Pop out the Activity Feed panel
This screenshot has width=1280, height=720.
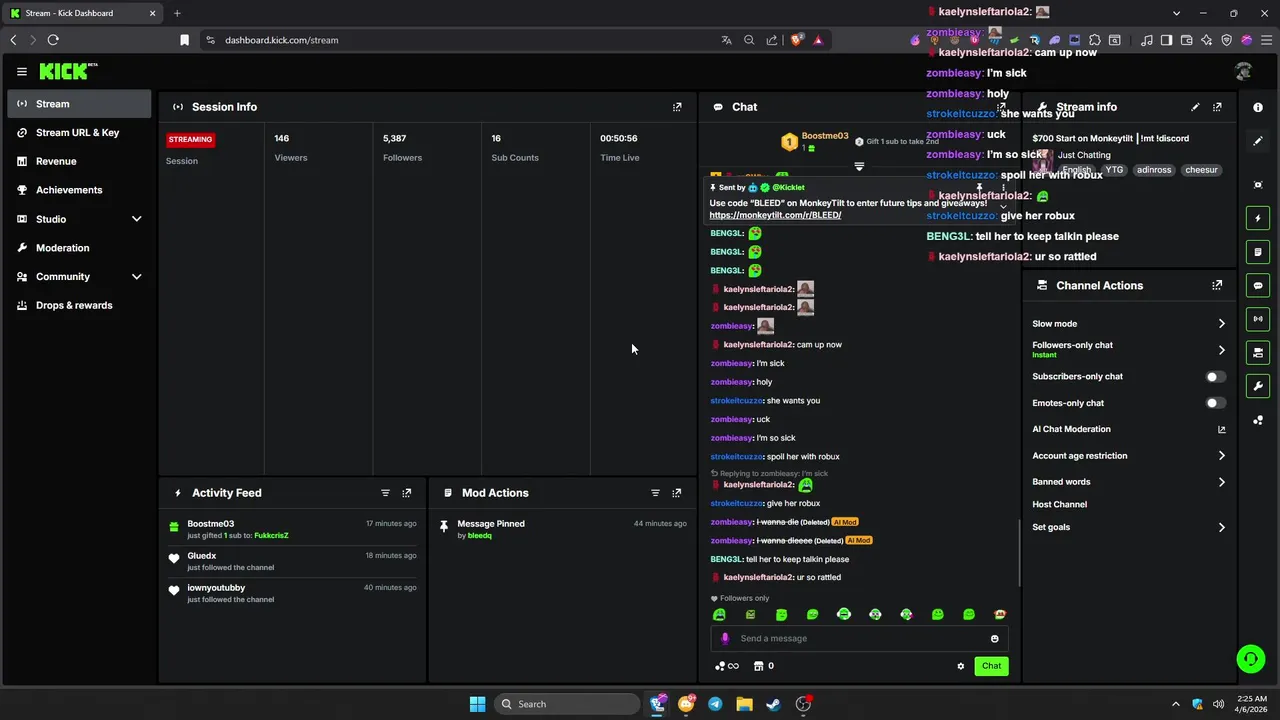407,493
